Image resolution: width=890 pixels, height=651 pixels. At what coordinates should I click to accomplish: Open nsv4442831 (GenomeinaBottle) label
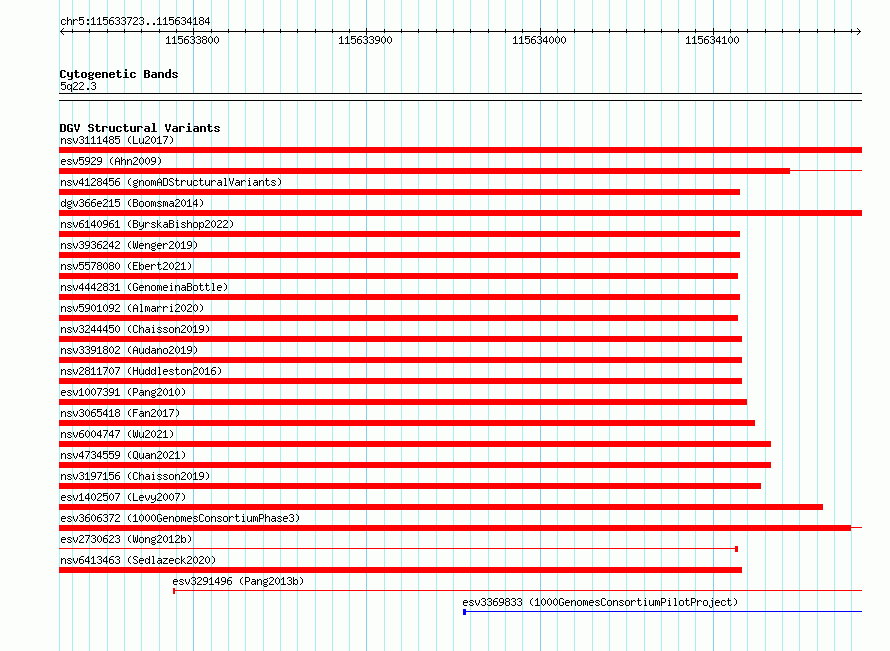(144, 287)
